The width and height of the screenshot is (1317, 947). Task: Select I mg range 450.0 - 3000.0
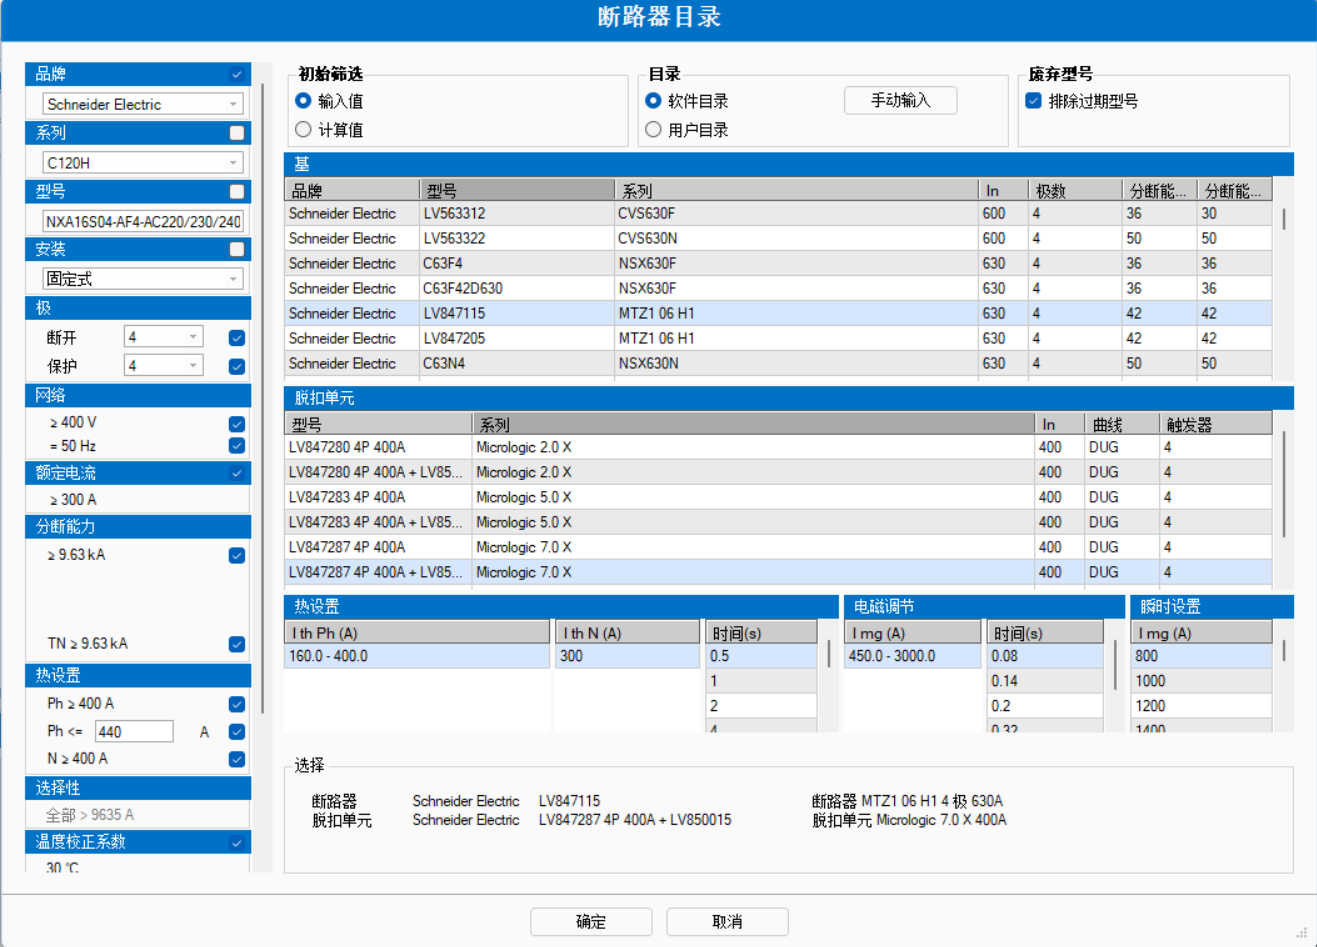click(x=913, y=656)
